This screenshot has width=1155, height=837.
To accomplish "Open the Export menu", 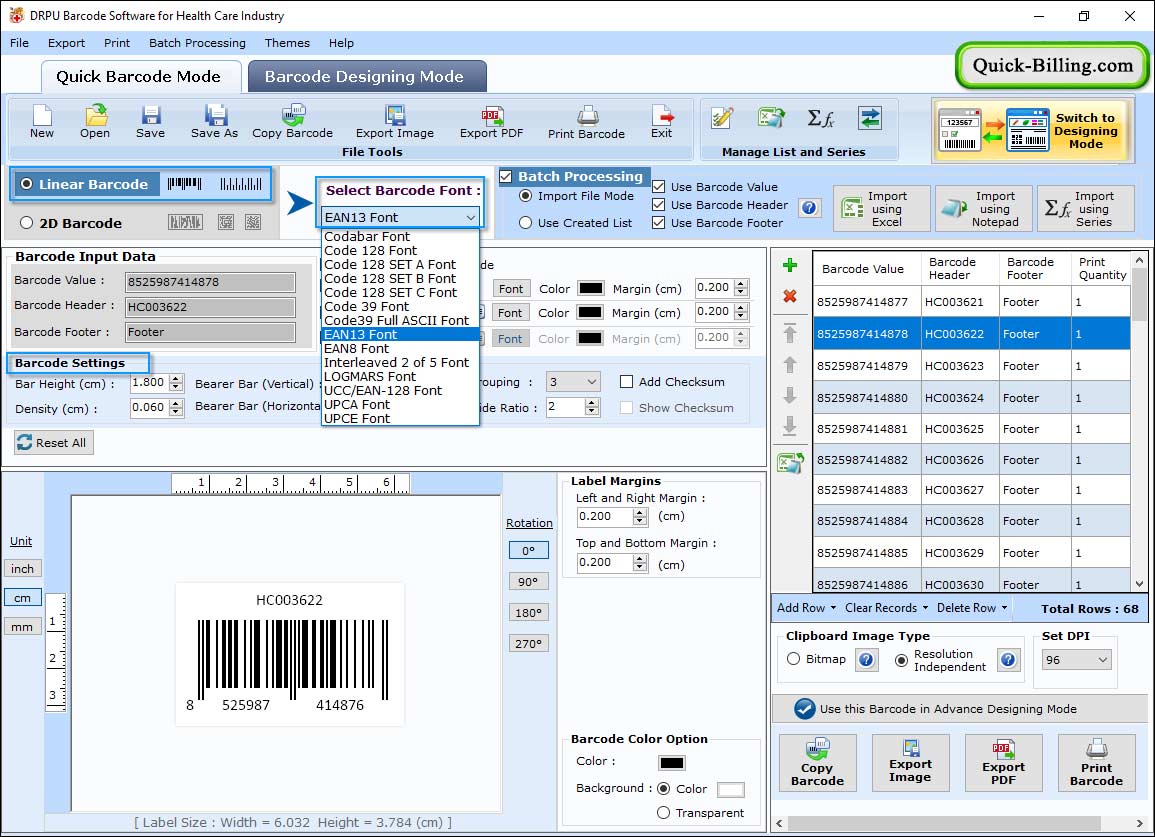I will [66, 43].
